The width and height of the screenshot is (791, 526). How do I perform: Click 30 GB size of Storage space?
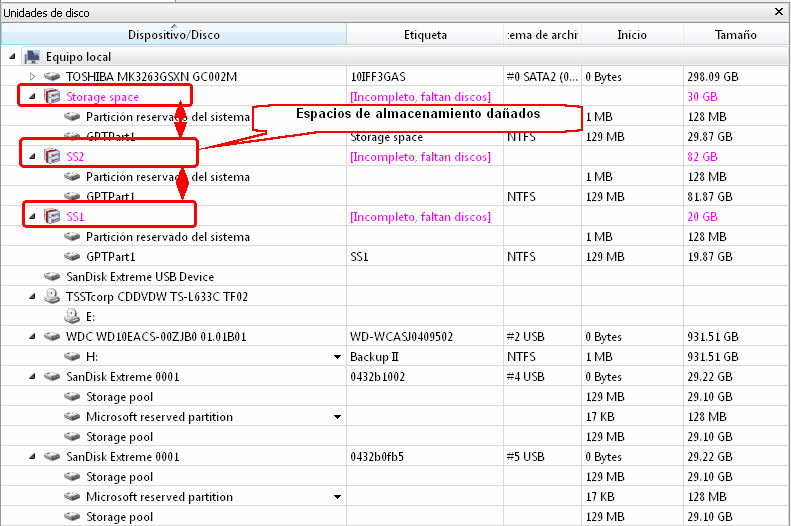[x=702, y=97]
